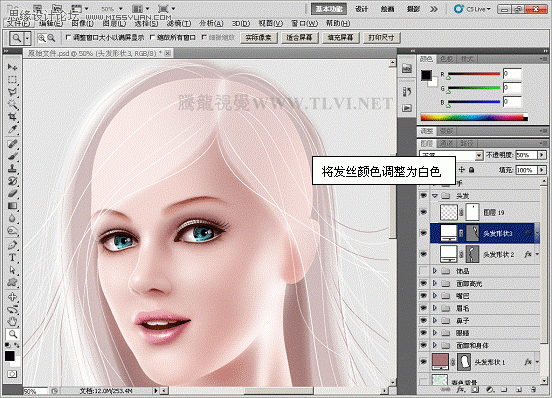
Task: Expand the 面部高光 group triangle
Action: point(435,283)
